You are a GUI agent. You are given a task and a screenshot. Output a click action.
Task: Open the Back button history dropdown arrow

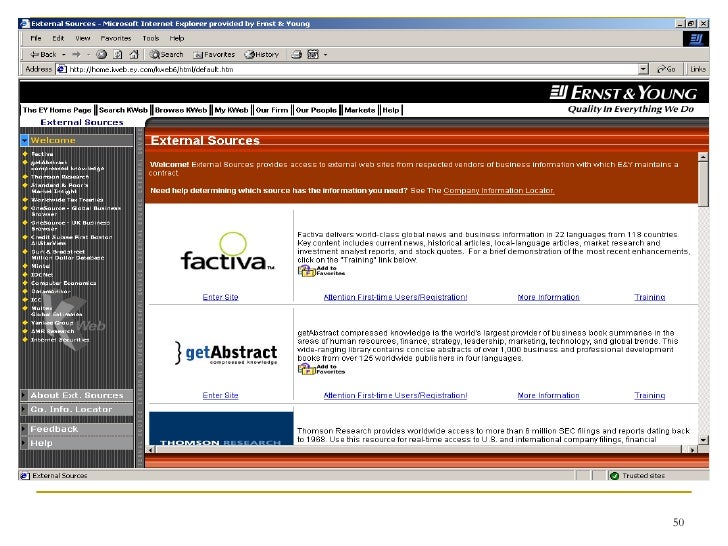click(64, 54)
